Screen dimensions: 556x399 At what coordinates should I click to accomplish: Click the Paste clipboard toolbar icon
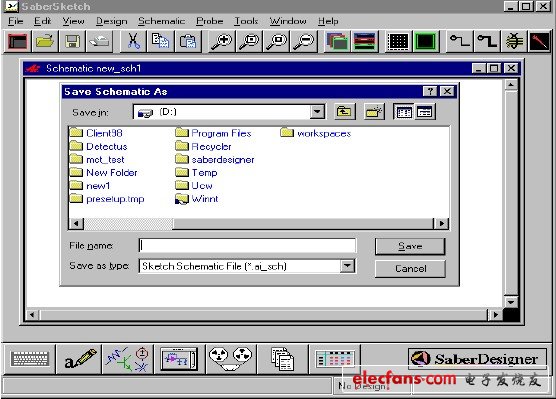[x=188, y=41]
